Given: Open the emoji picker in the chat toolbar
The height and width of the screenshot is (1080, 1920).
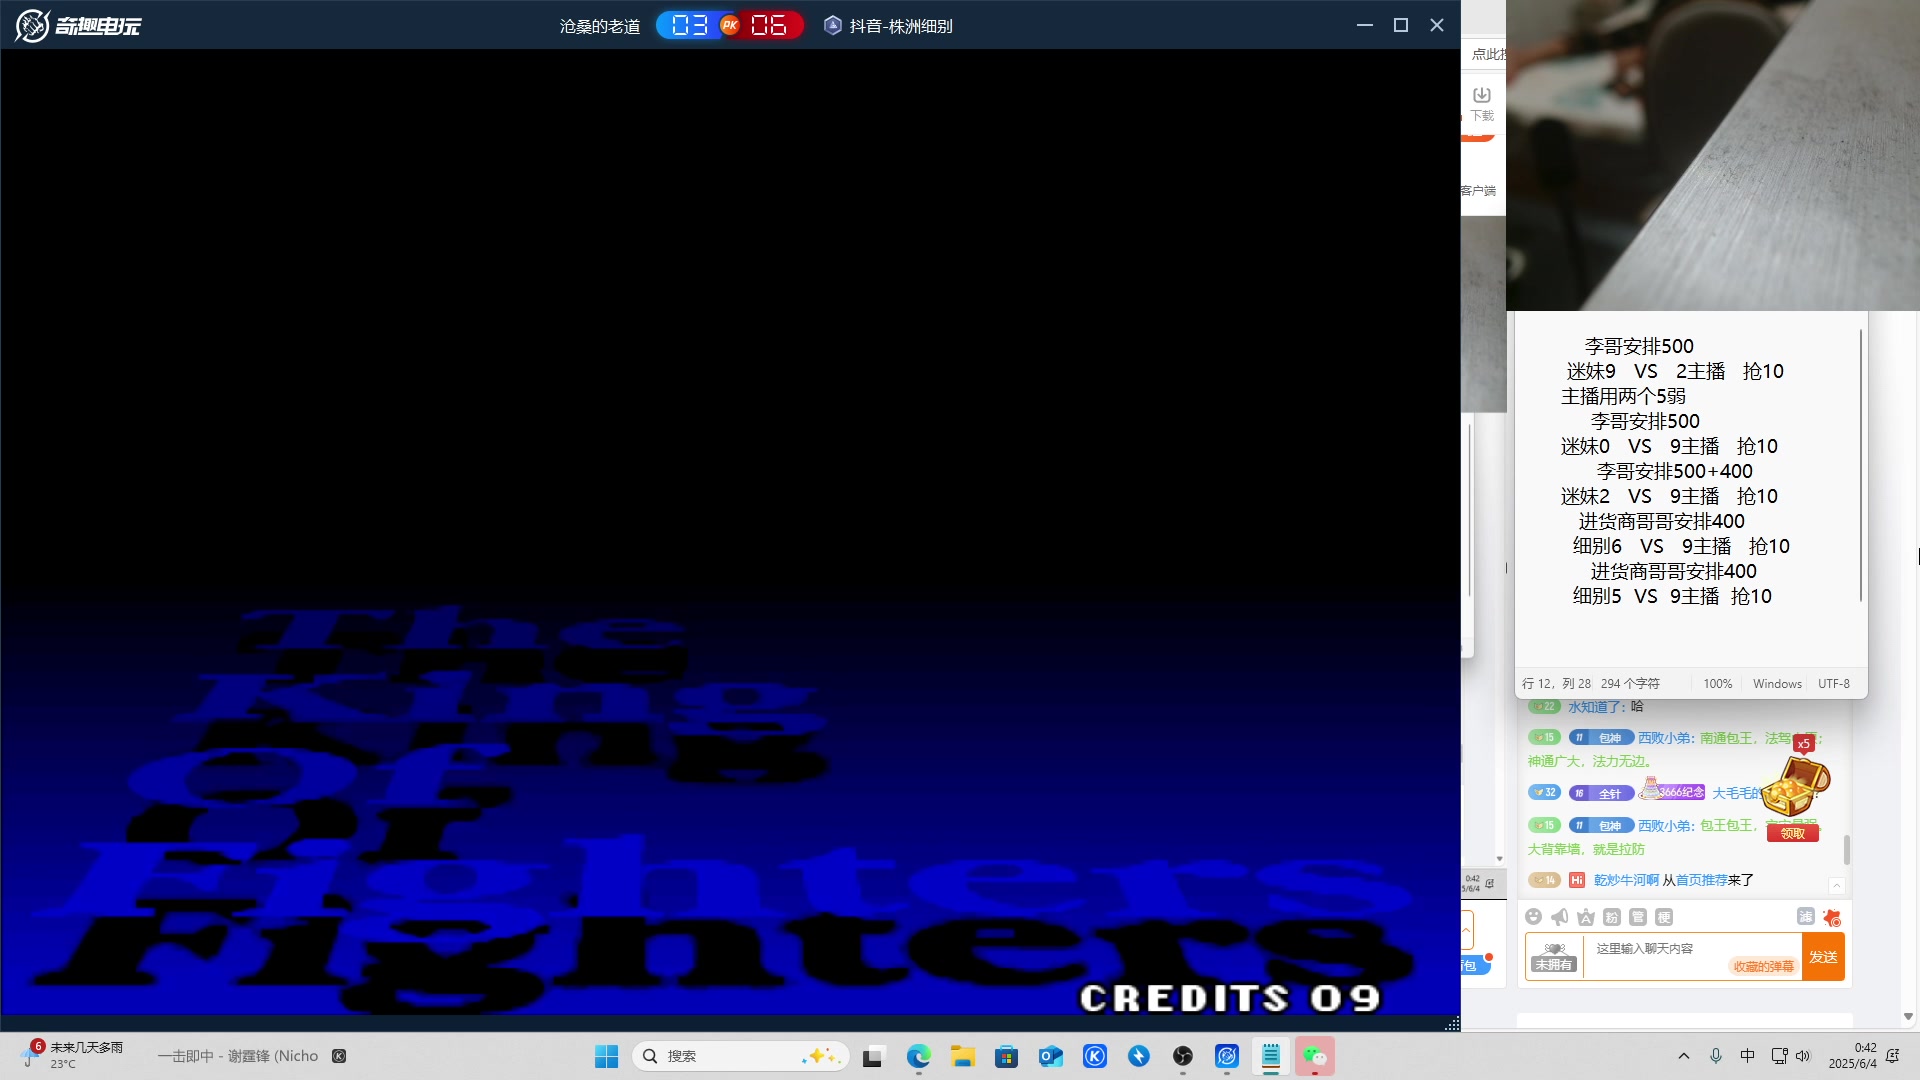Looking at the screenshot, I should click(1533, 917).
